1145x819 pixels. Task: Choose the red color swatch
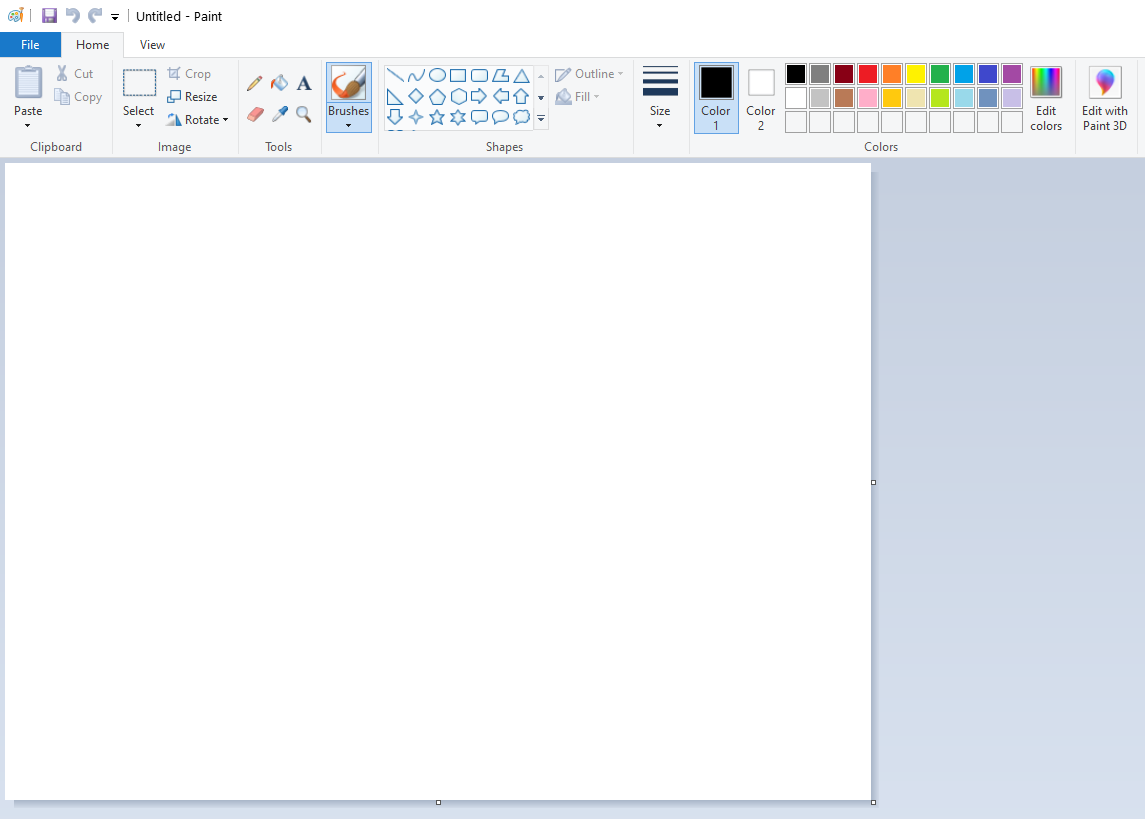[x=867, y=74]
